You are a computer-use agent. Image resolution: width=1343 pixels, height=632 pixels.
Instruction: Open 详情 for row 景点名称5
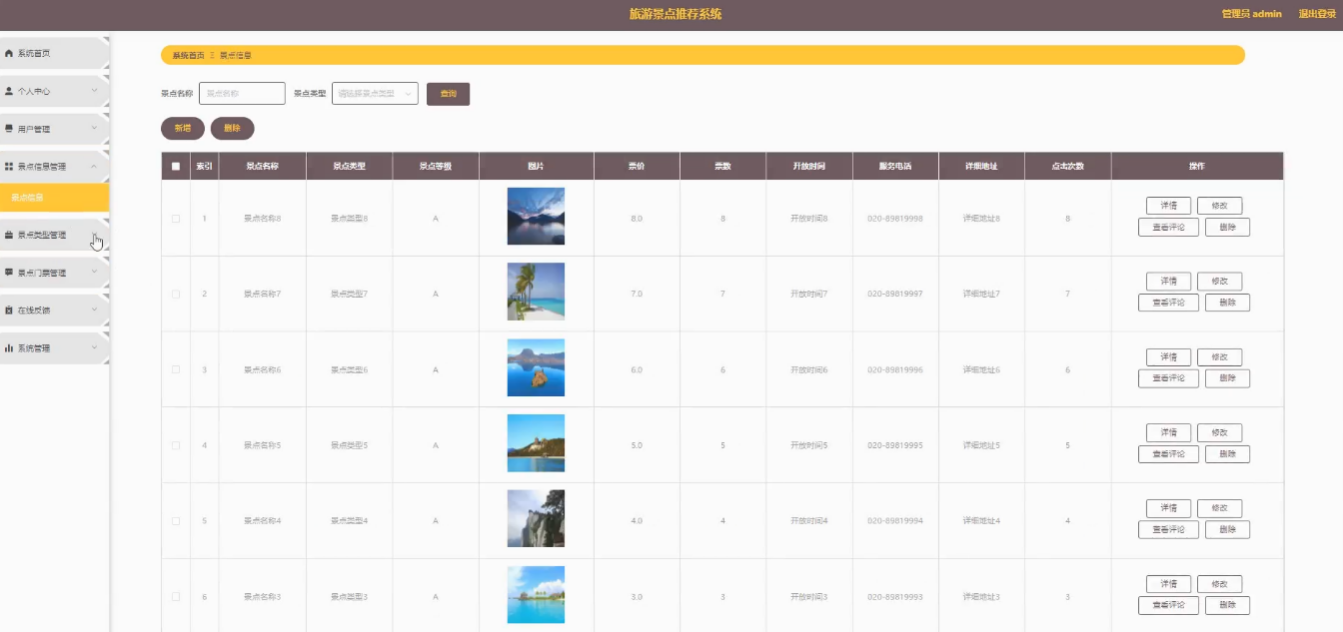[x=1168, y=433]
